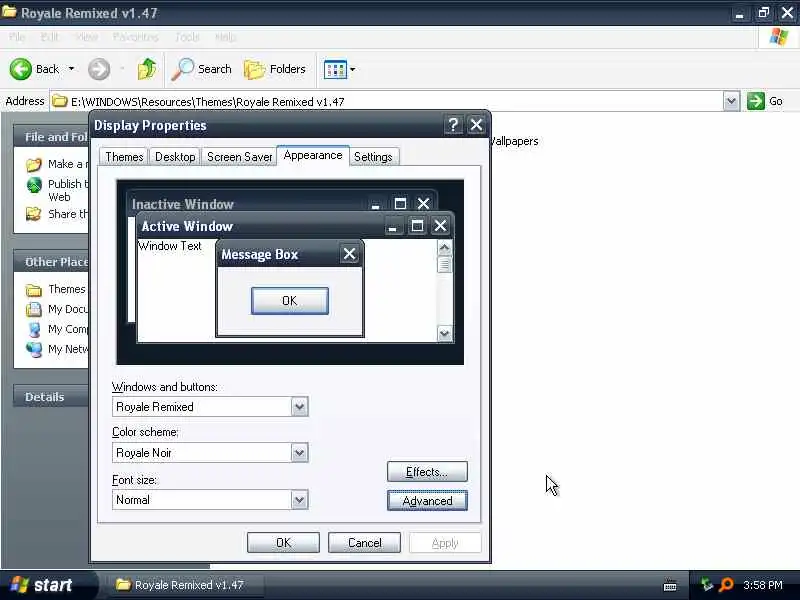This screenshot has width=800, height=600.
Task: Expand the Details panel header
Action: [51, 396]
